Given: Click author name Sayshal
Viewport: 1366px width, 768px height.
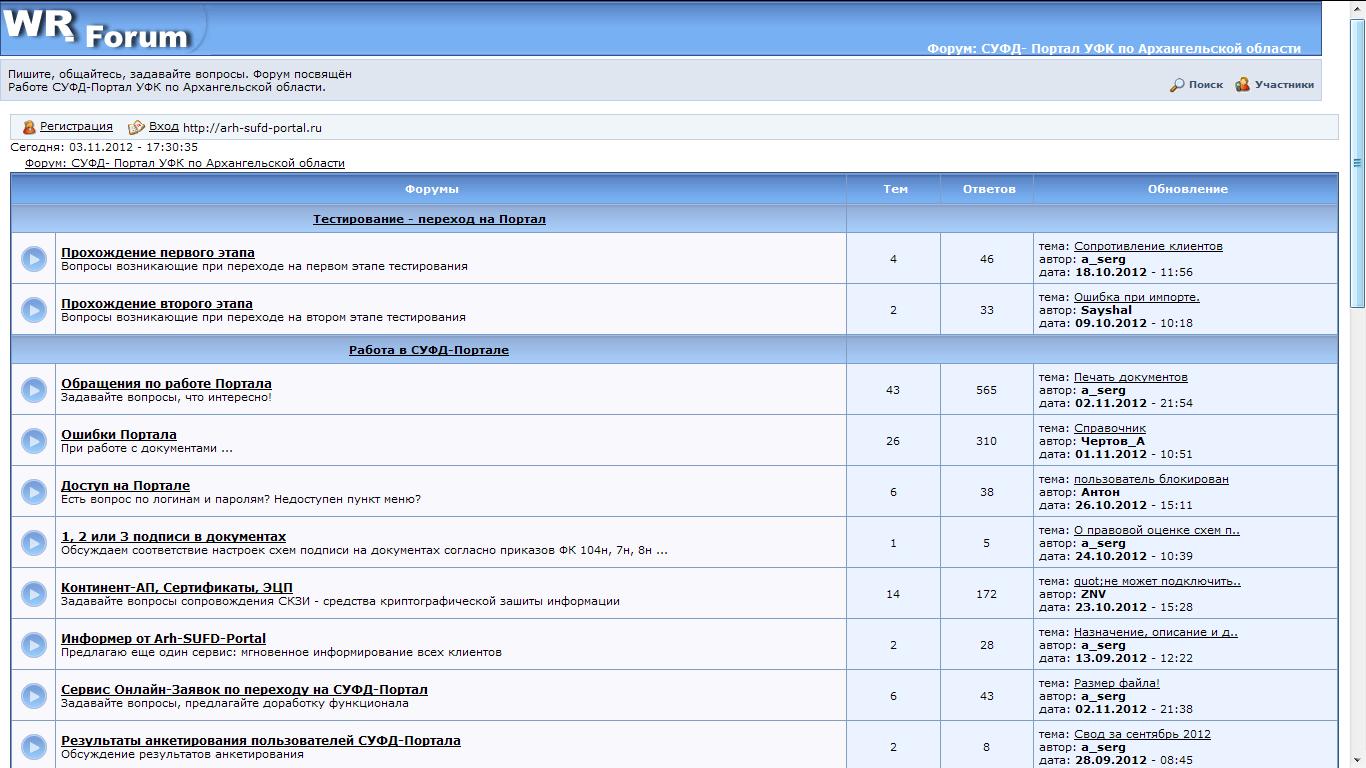Looking at the screenshot, I should tap(1106, 310).
